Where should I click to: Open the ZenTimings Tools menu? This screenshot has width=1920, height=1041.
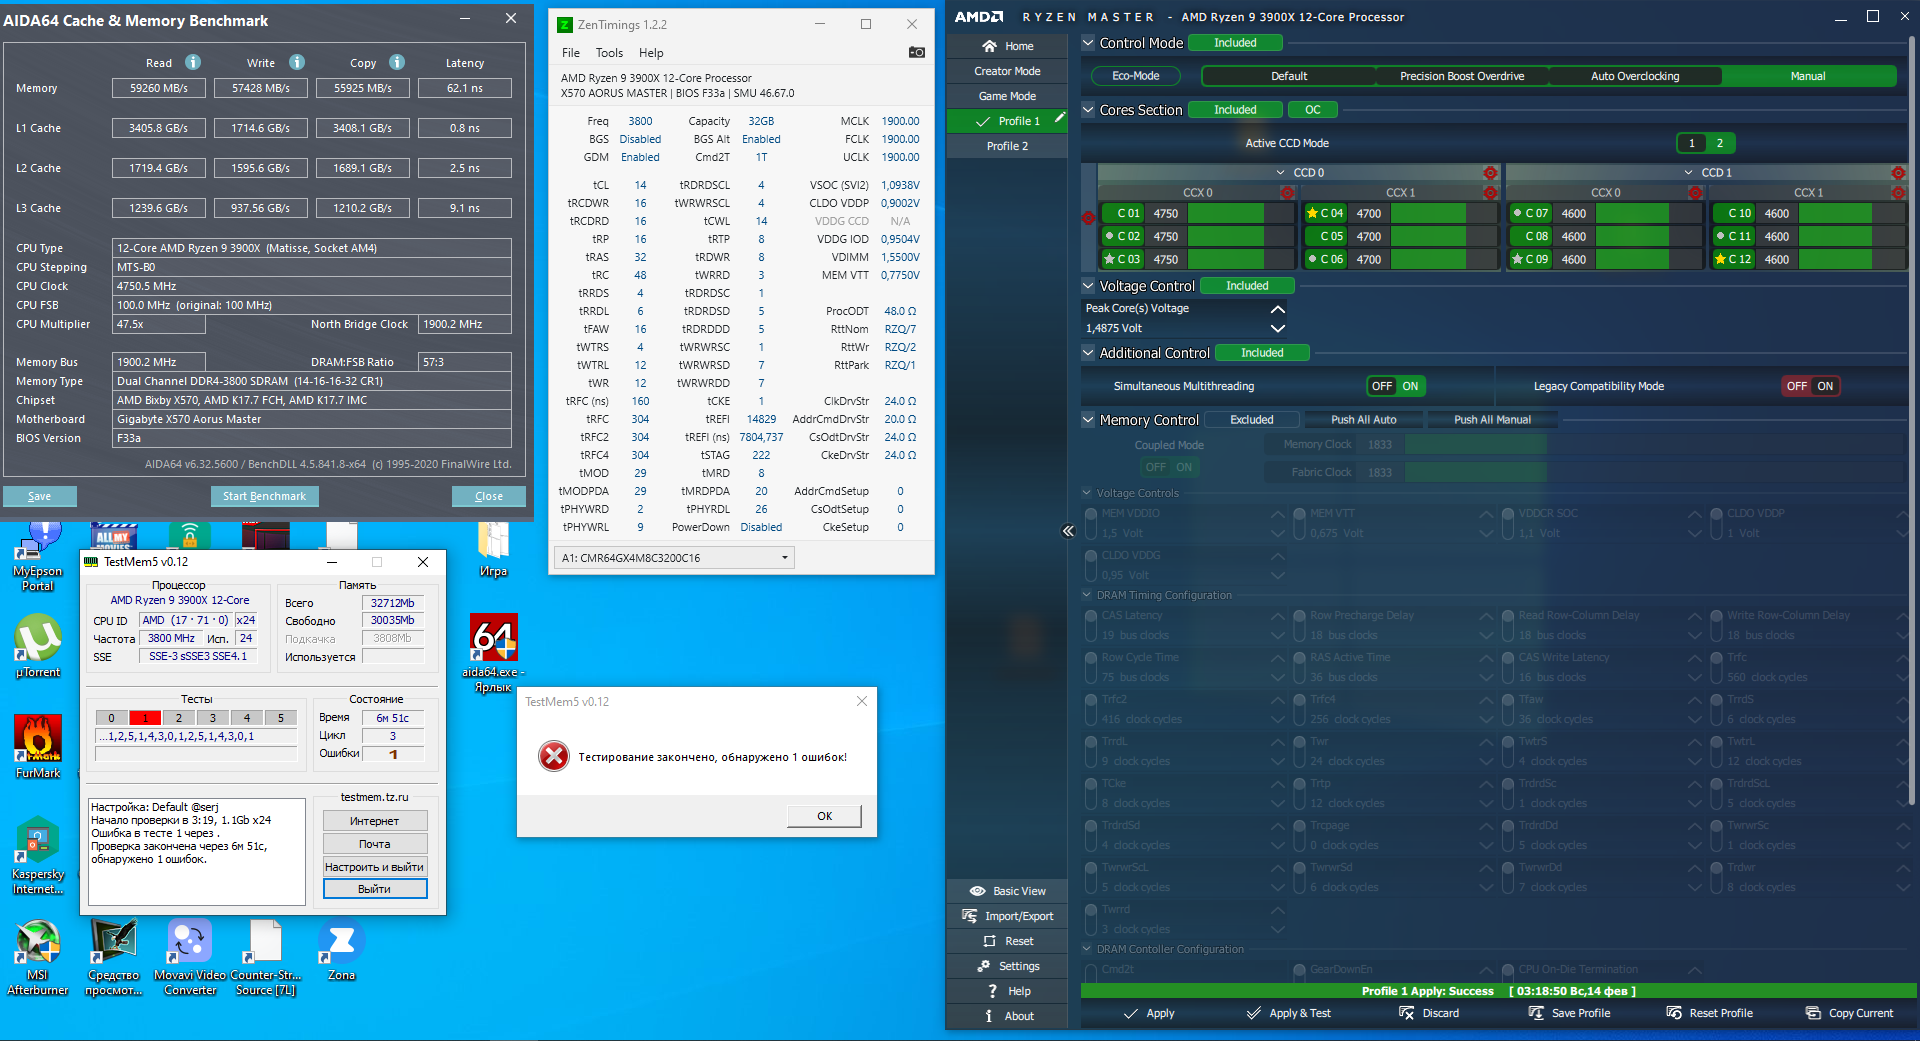609,53
